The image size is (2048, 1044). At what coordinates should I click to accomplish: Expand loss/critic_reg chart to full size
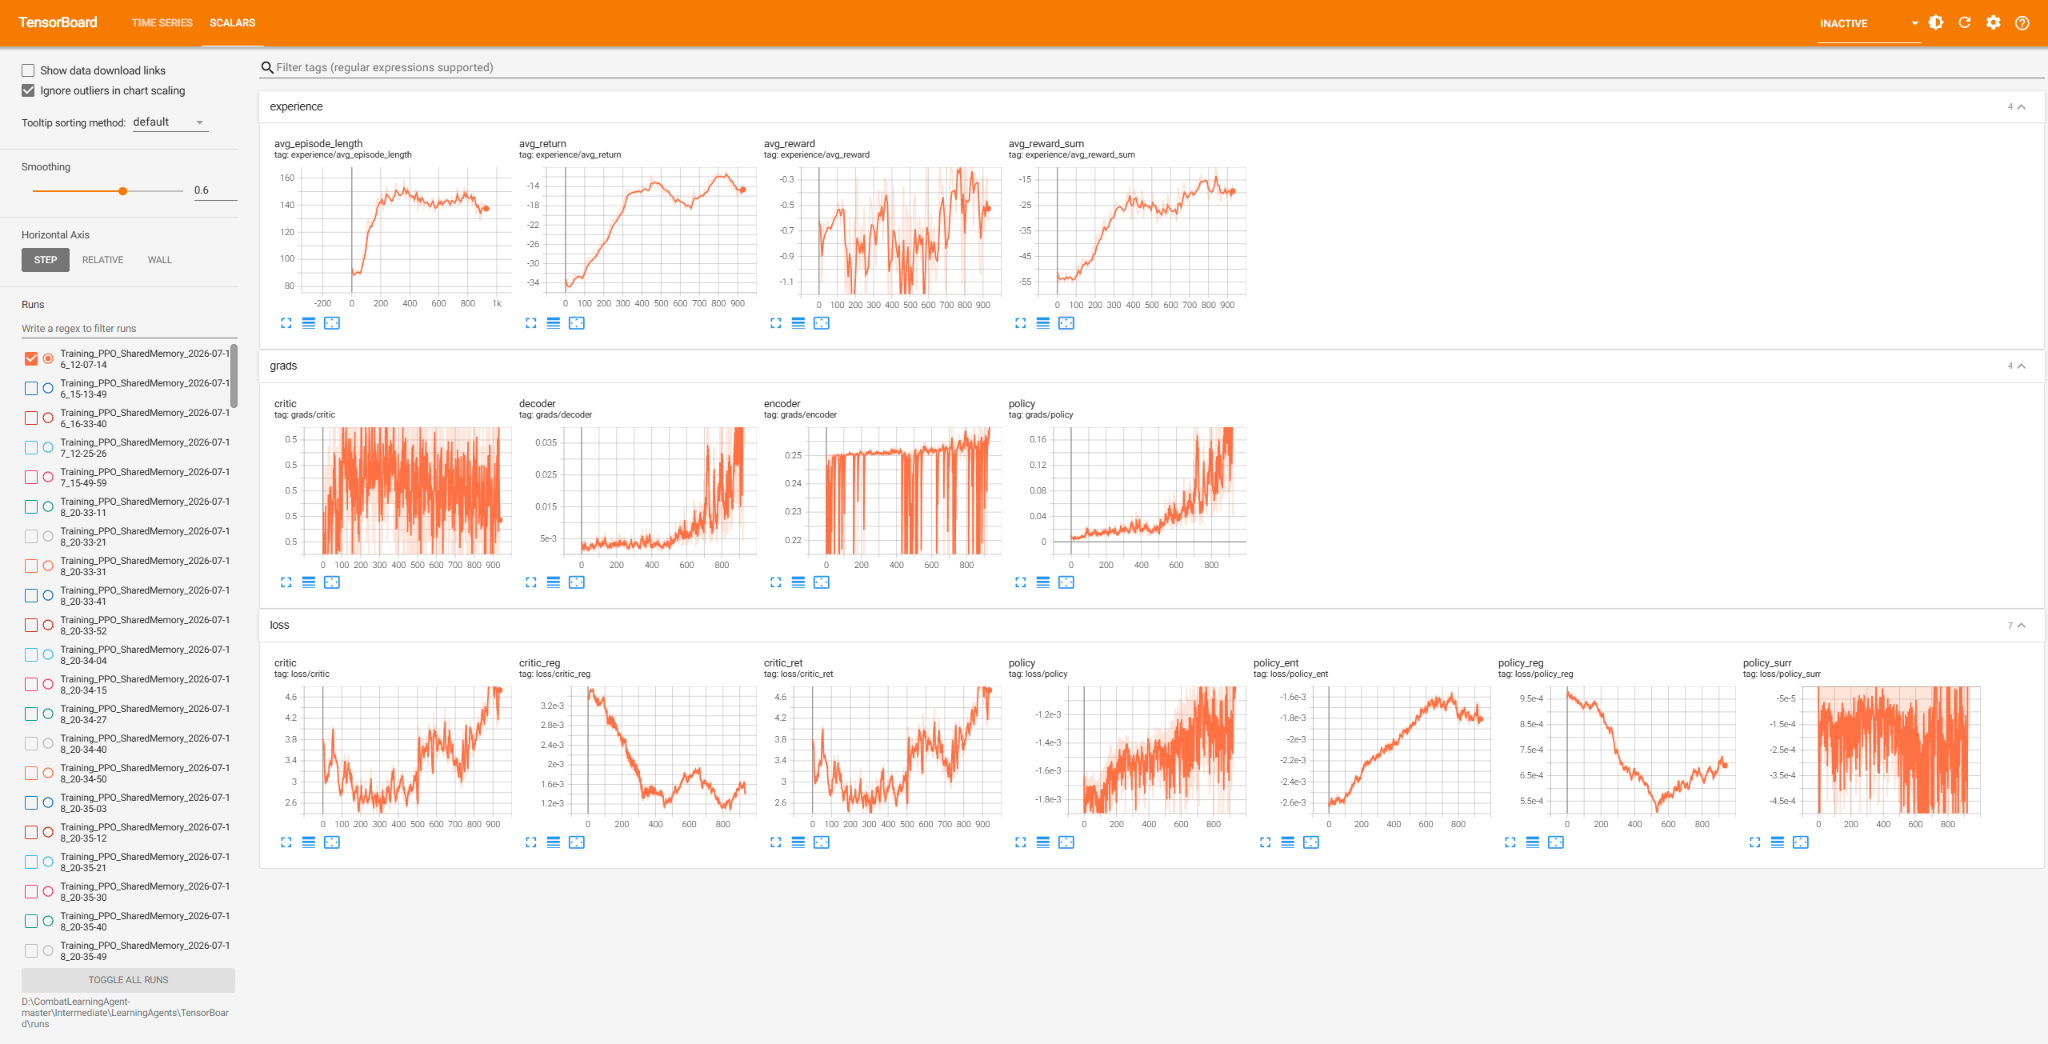pos(531,842)
